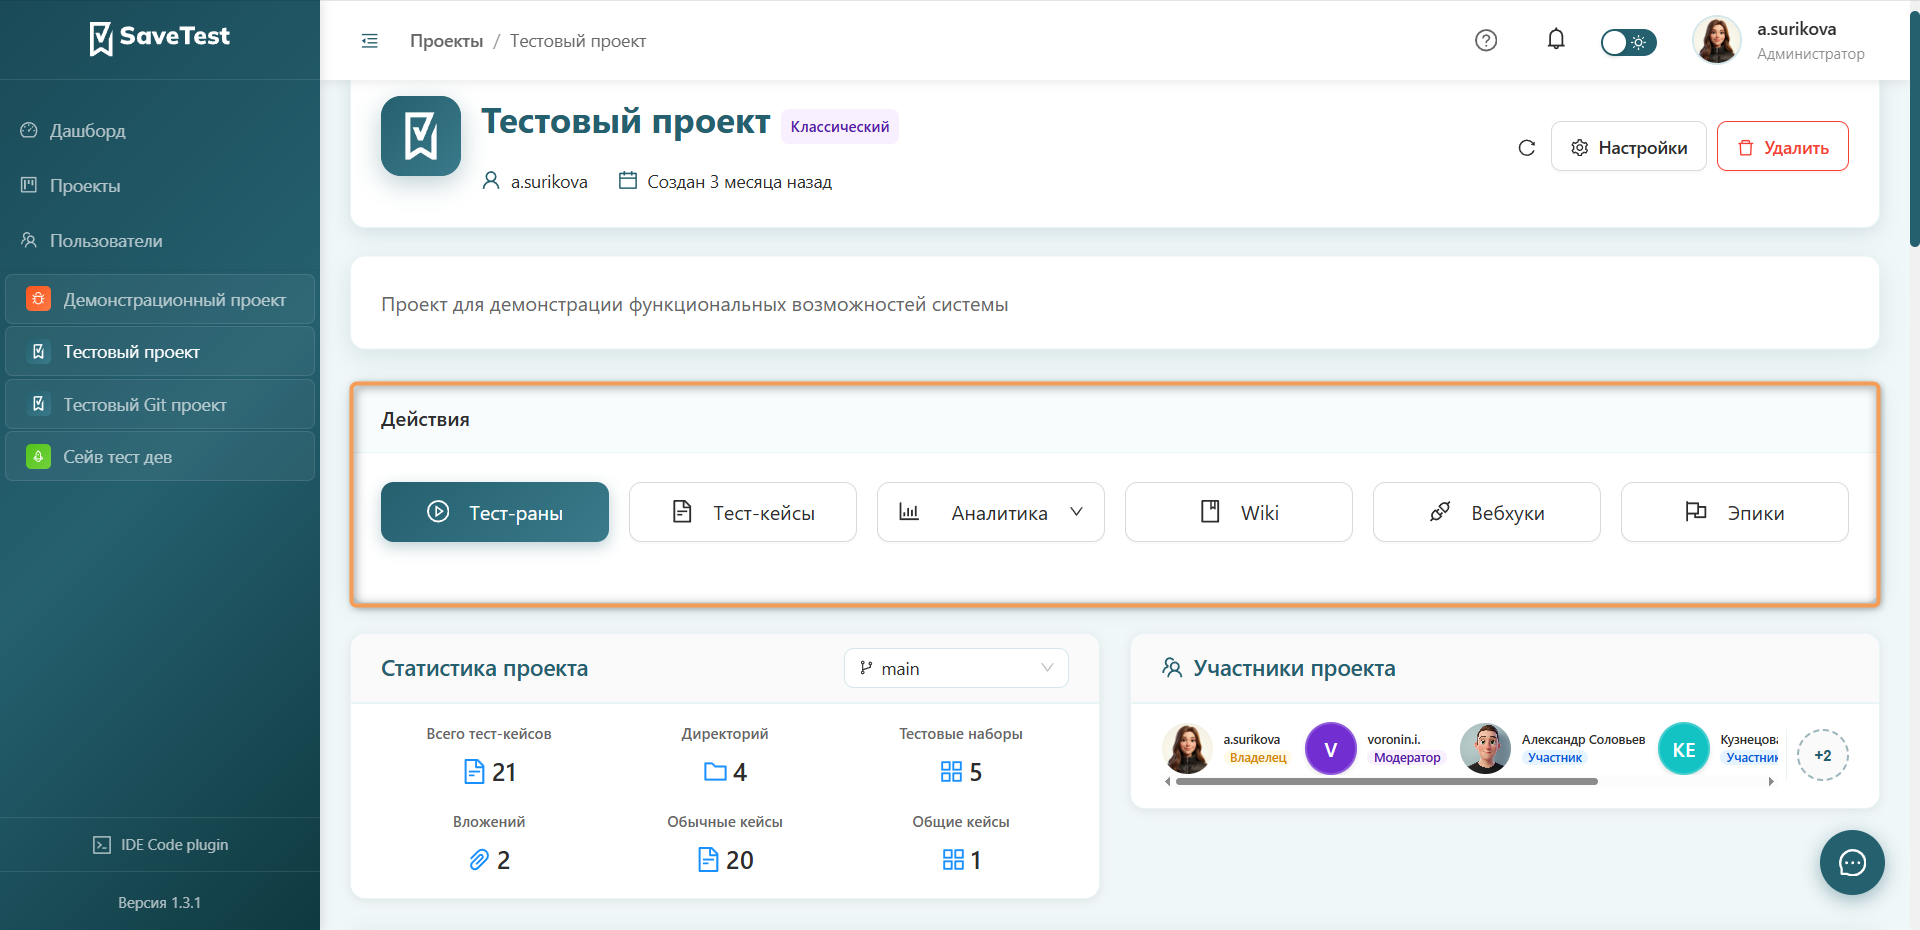
Task: Click Общие кейсы count 1
Action: [961, 860]
